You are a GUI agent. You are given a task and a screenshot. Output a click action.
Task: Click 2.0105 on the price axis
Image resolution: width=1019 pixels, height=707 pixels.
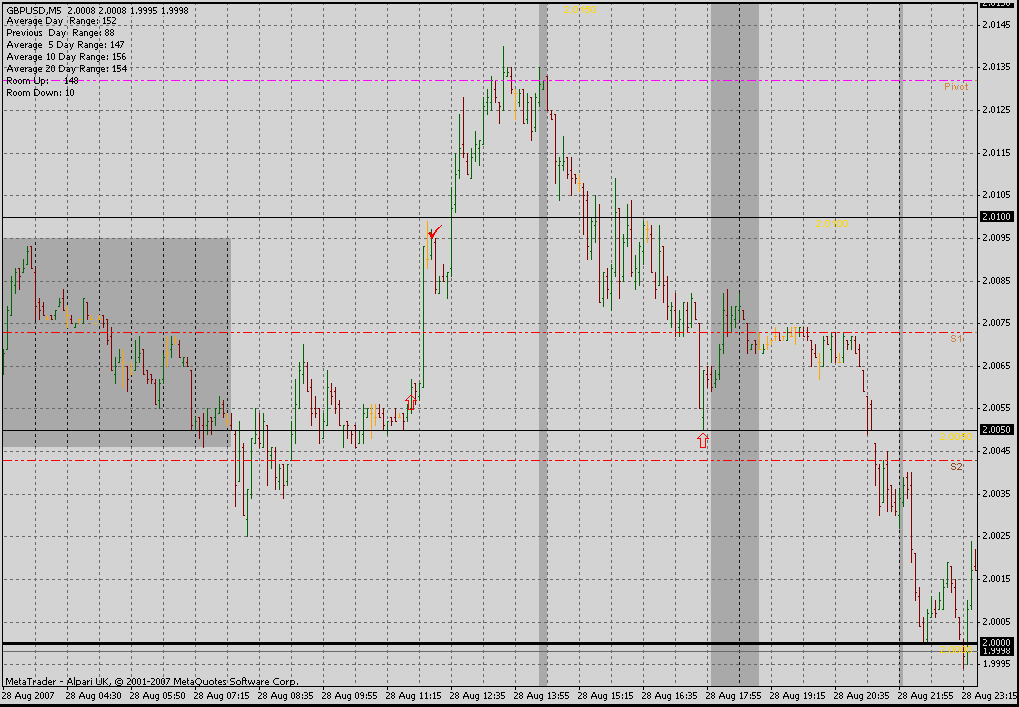(x=997, y=195)
